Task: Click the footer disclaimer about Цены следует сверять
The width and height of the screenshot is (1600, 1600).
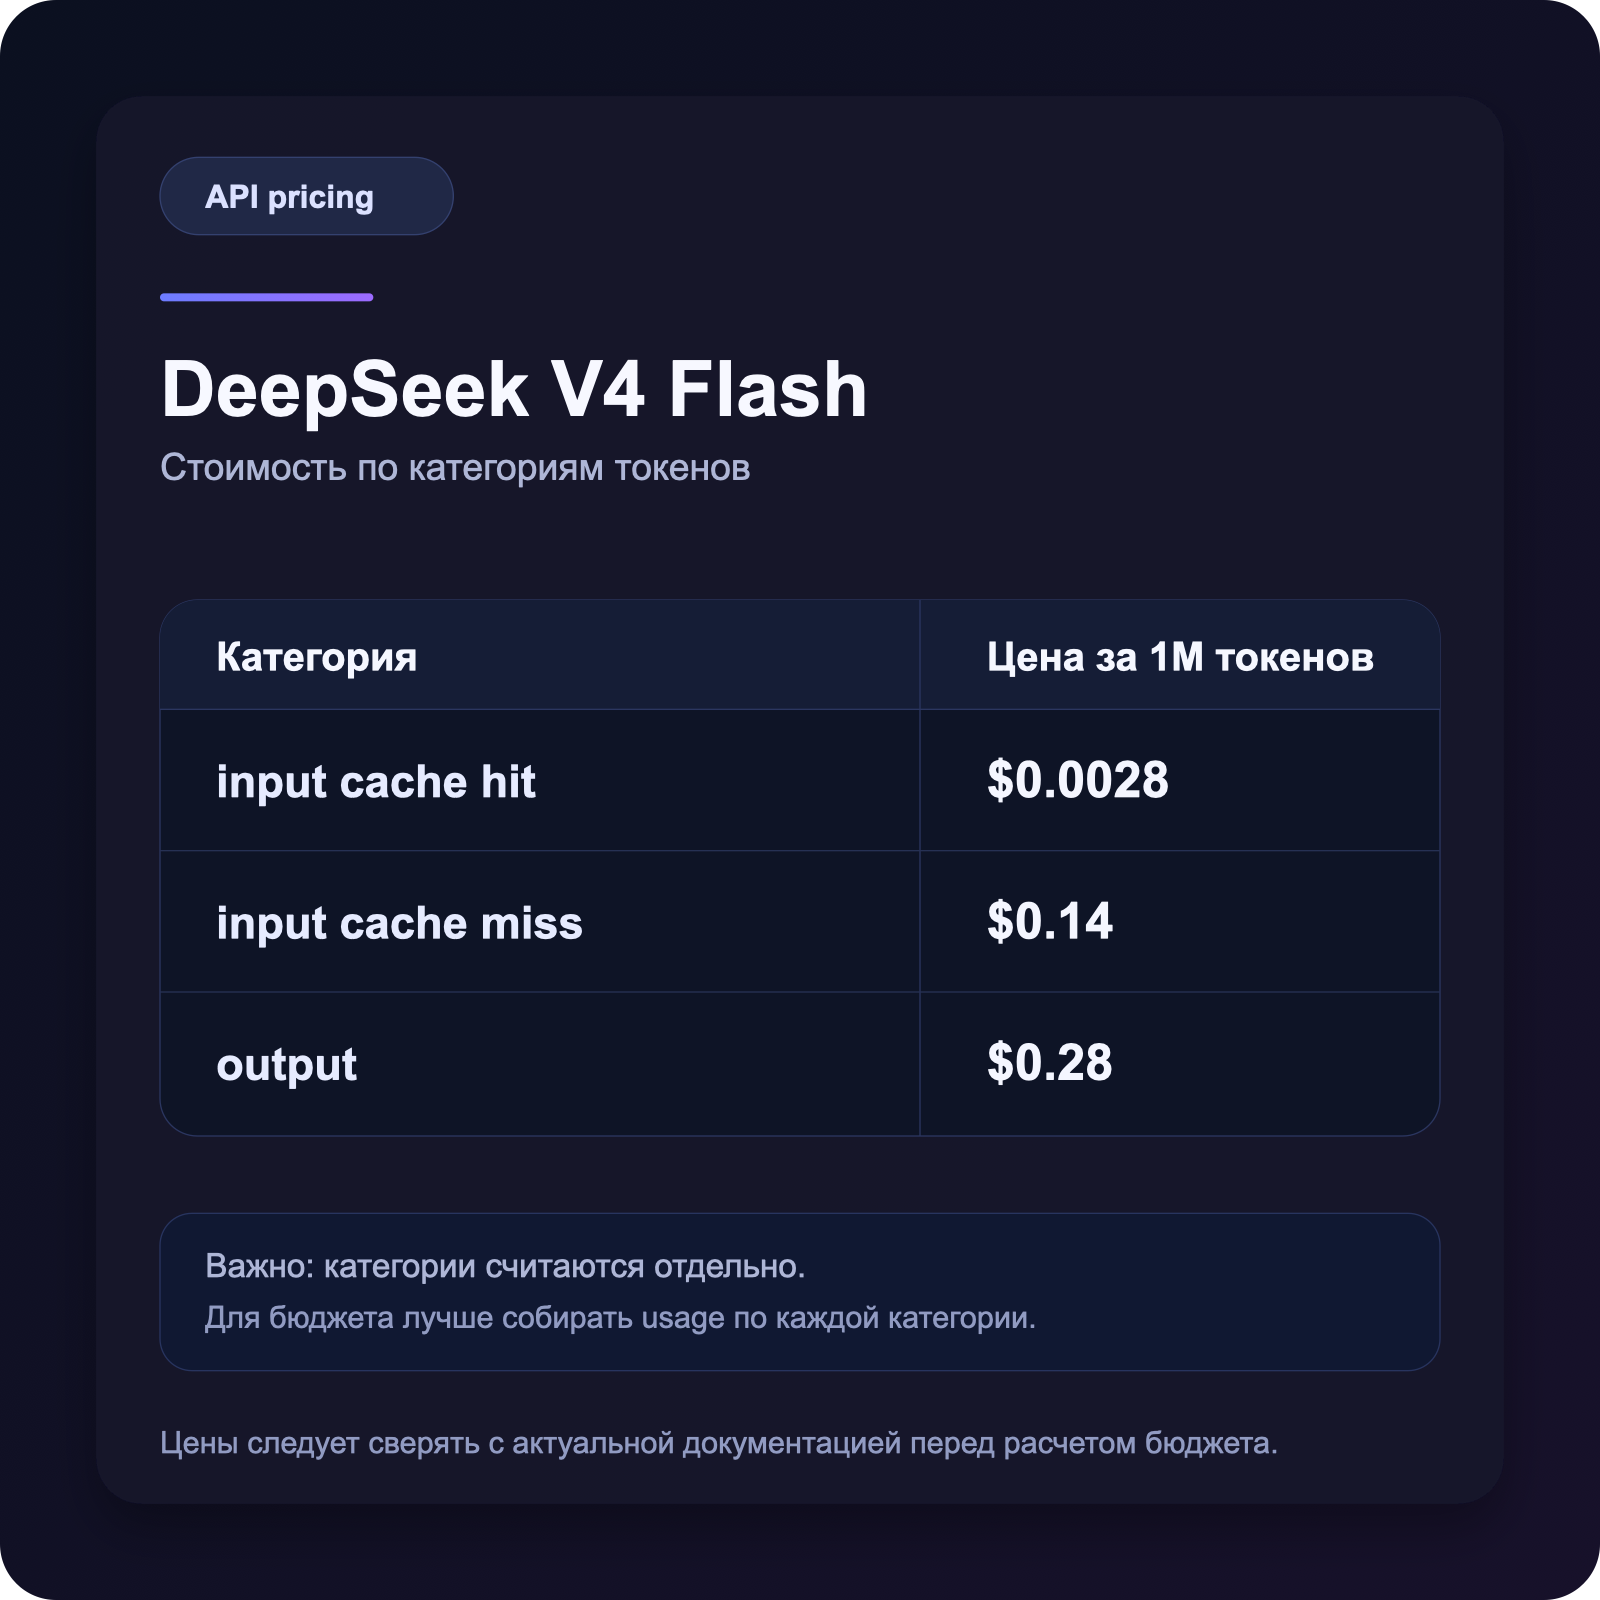Action: coord(719,1443)
